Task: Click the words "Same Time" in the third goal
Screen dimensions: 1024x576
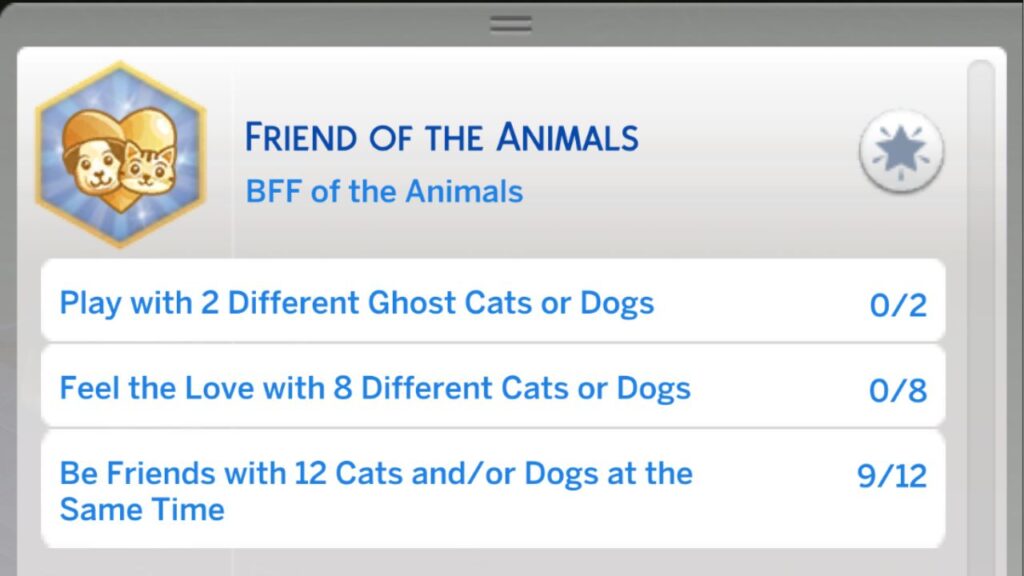Action: point(142,509)
